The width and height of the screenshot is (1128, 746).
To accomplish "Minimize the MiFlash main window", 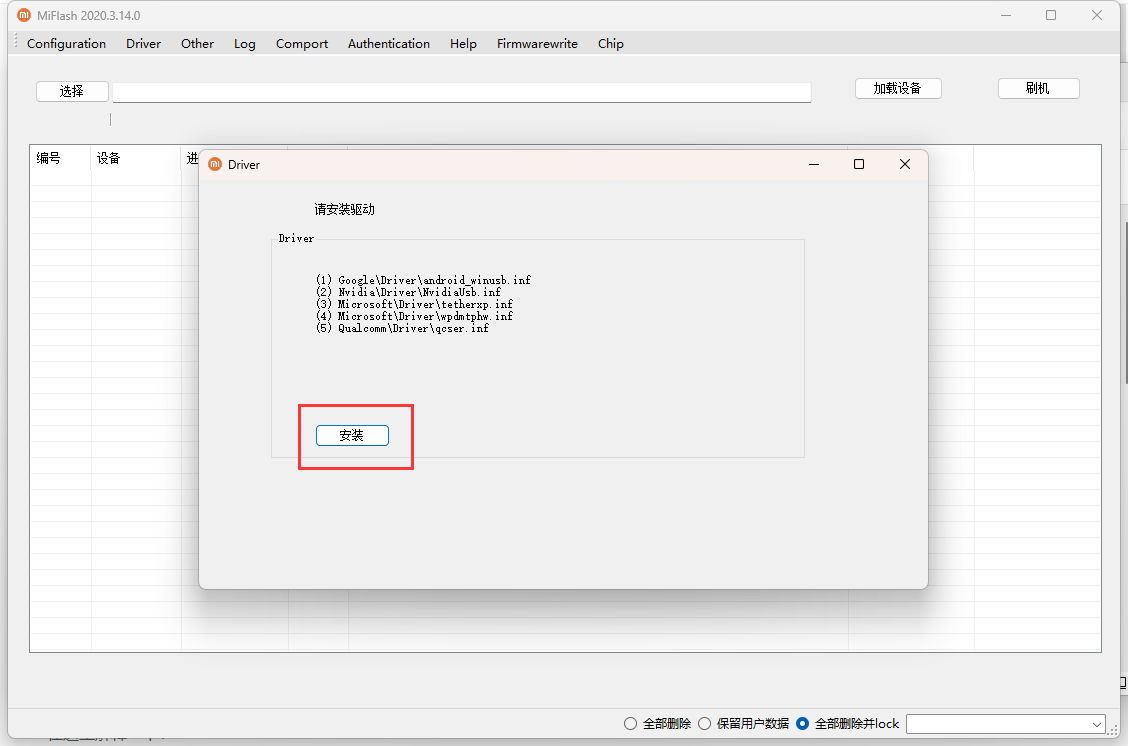I will tap(1006, 15).
